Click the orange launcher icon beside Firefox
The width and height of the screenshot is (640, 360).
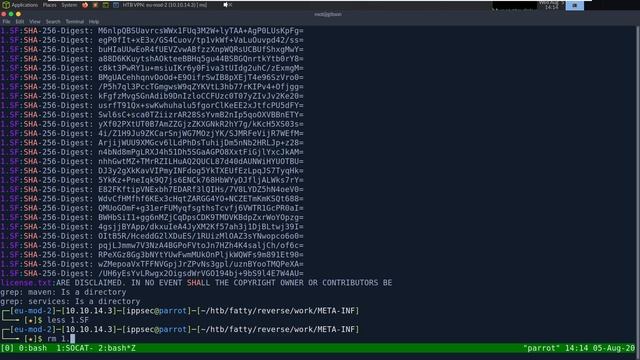(95, 5)
